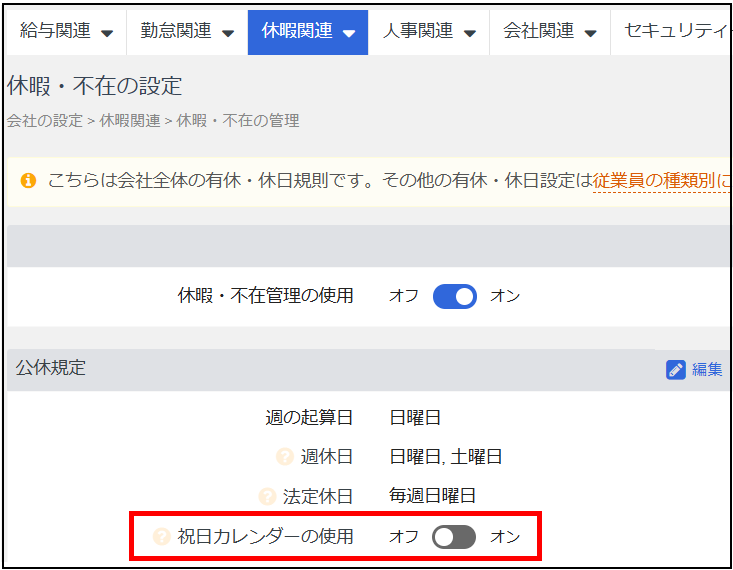
Task: Expand the 給与関連 dropdown arrow
Action: tap(107, 33)
